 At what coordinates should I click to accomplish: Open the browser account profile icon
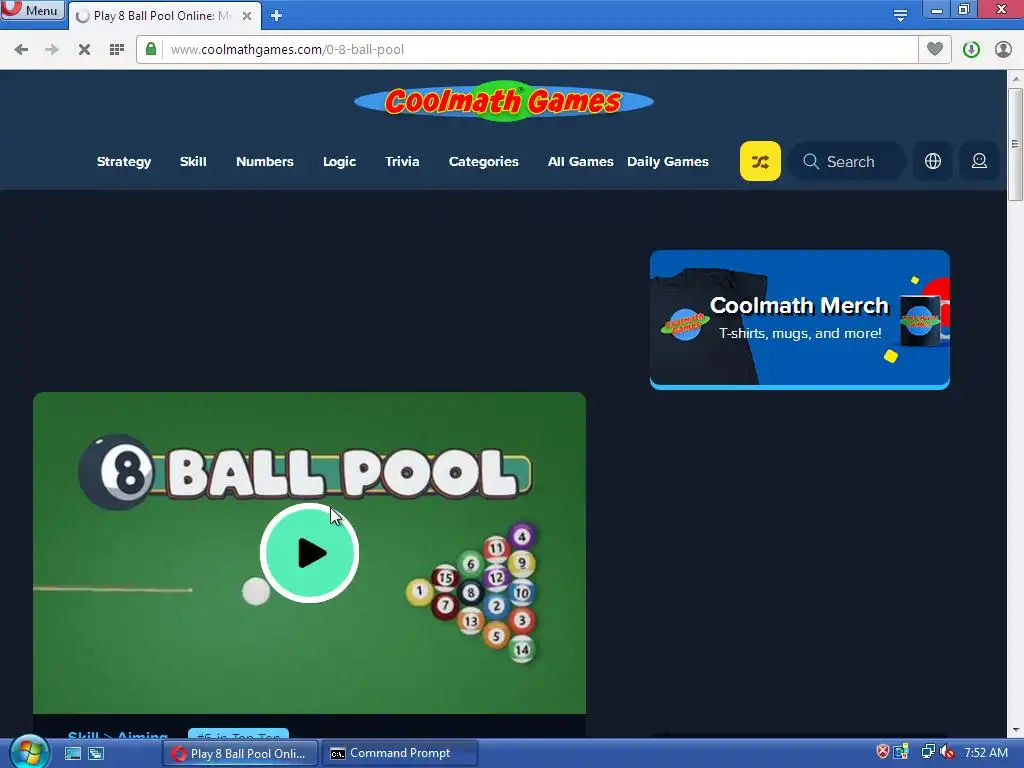tap(1003, 50)
